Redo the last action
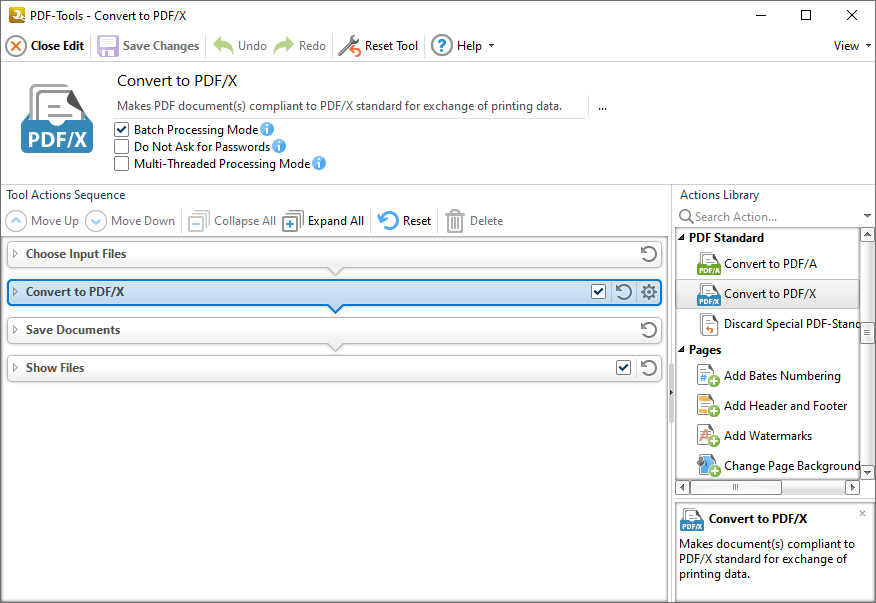The width and height of the screenshot is (876, 603). pos(300,46)
